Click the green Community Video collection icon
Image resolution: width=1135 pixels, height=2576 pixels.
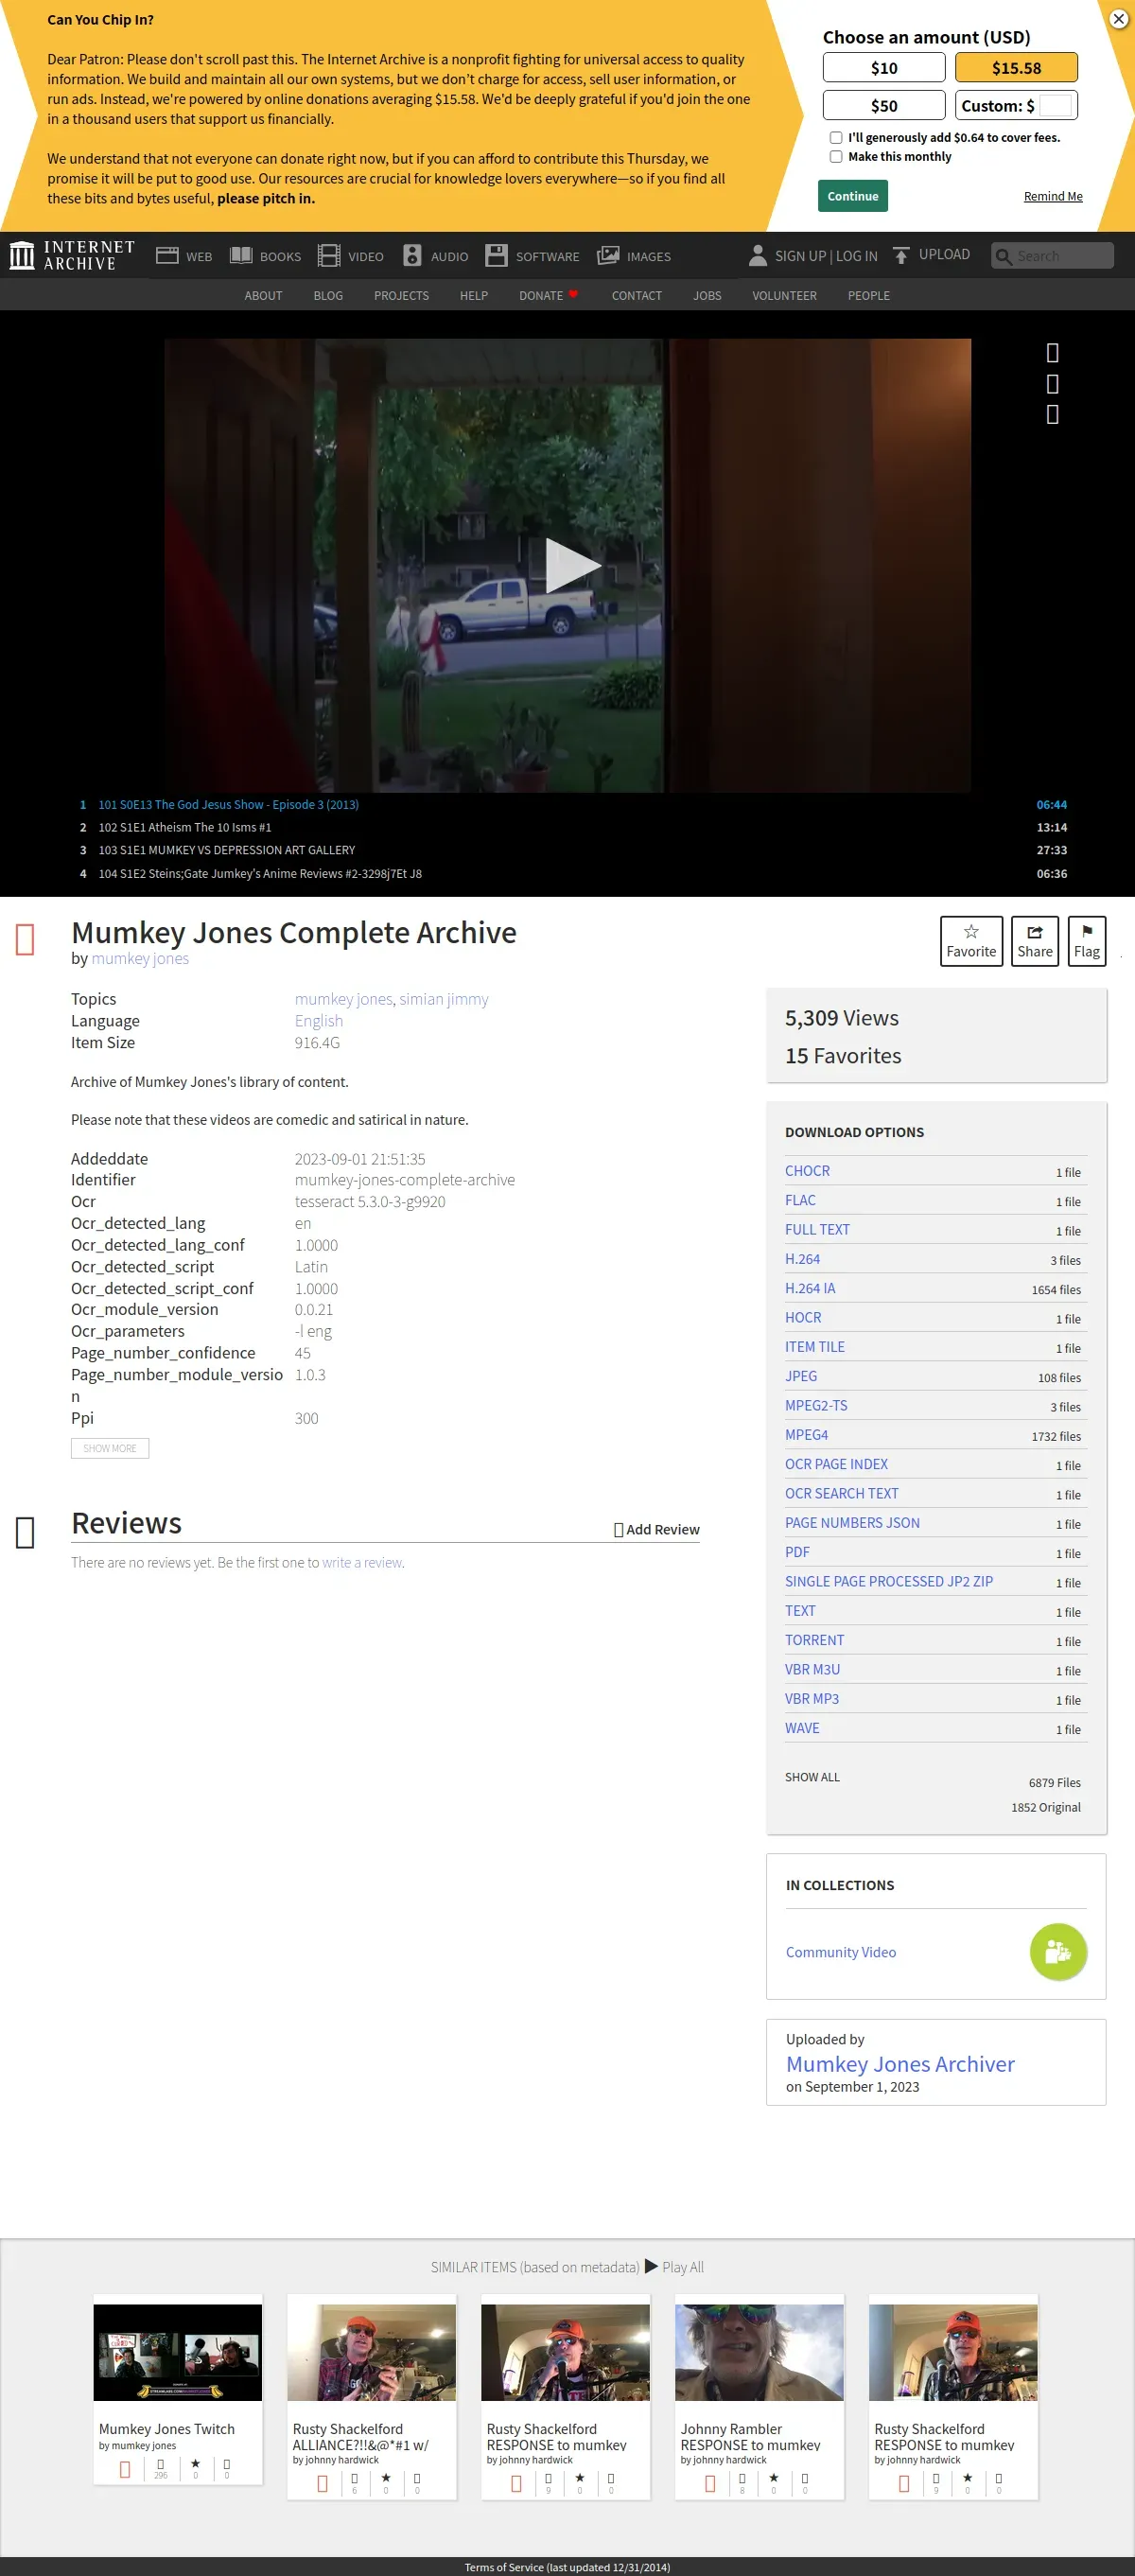click(x=1058, y=1952)
